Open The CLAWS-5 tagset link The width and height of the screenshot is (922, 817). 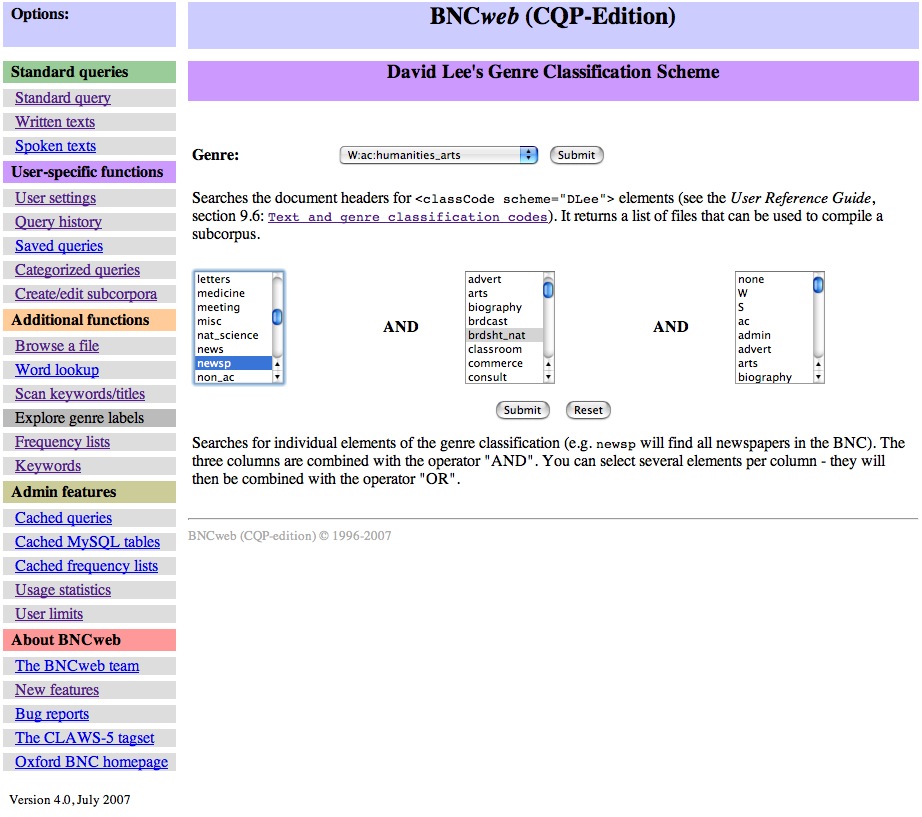pyautogui.click(x=85, y=738)
